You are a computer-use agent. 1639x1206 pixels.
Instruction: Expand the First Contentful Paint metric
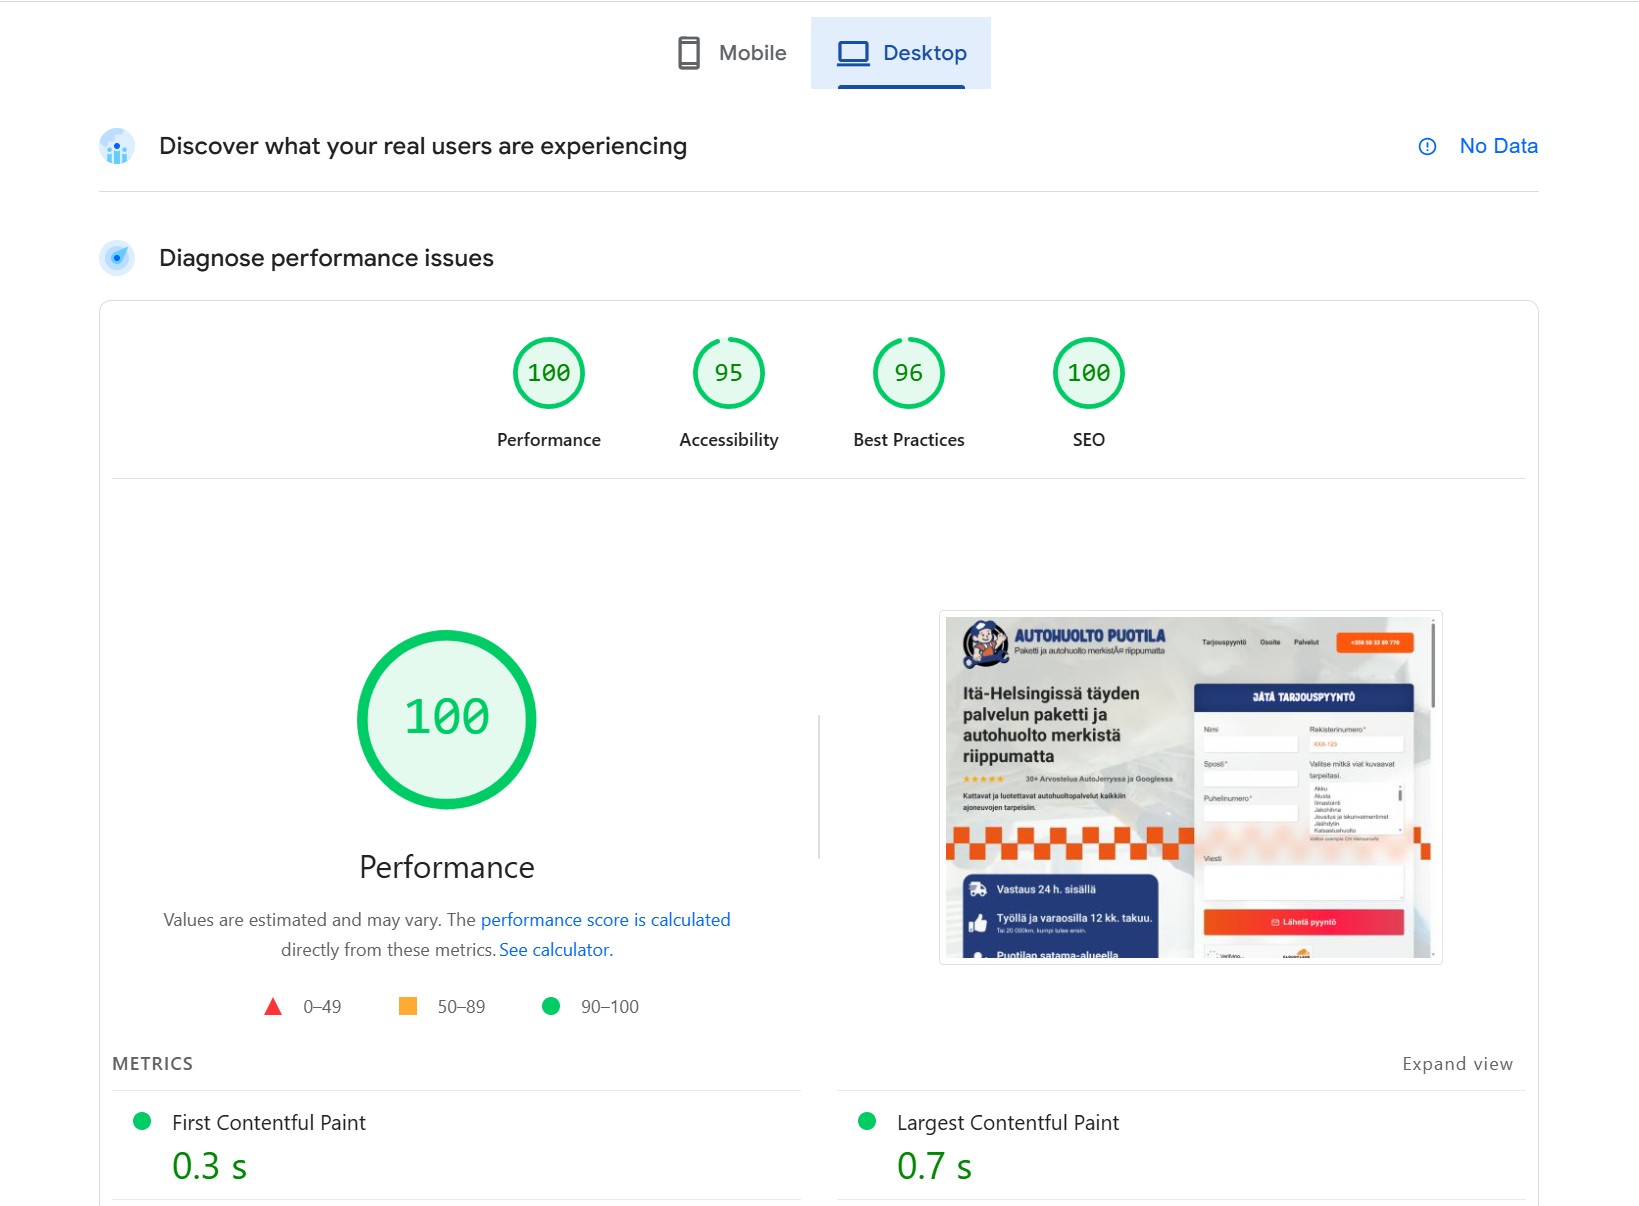[269, 1123]
